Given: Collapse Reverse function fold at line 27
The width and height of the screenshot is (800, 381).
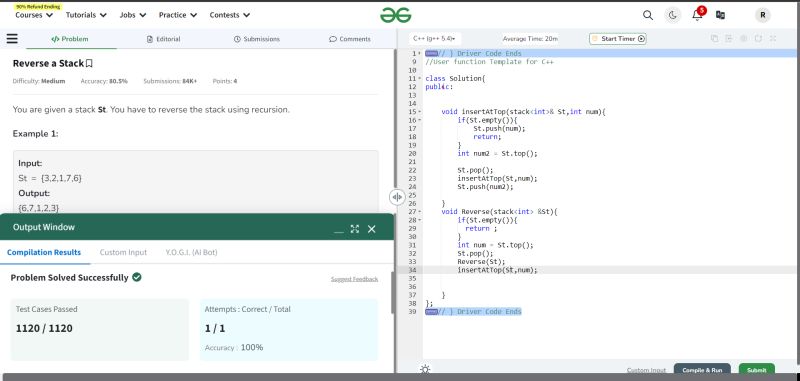Looking at the screenshot, I should pyautogui.click(x=419, y=212).
